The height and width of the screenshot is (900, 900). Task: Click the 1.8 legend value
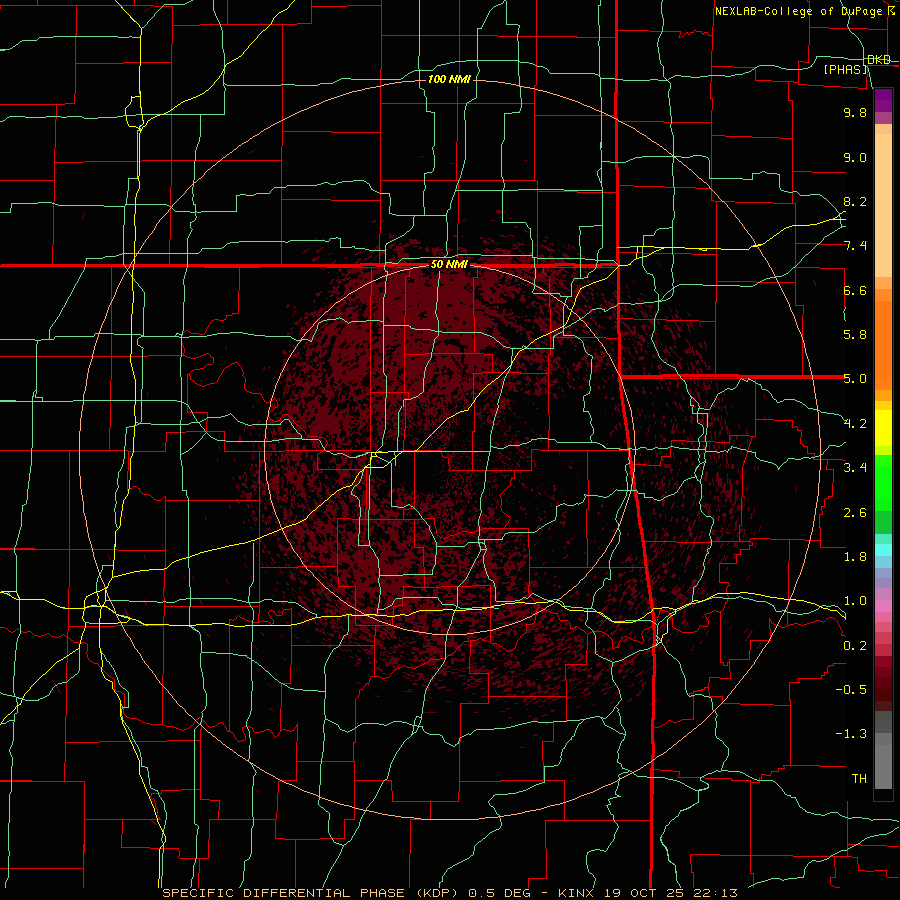click(x=855, y=557)
